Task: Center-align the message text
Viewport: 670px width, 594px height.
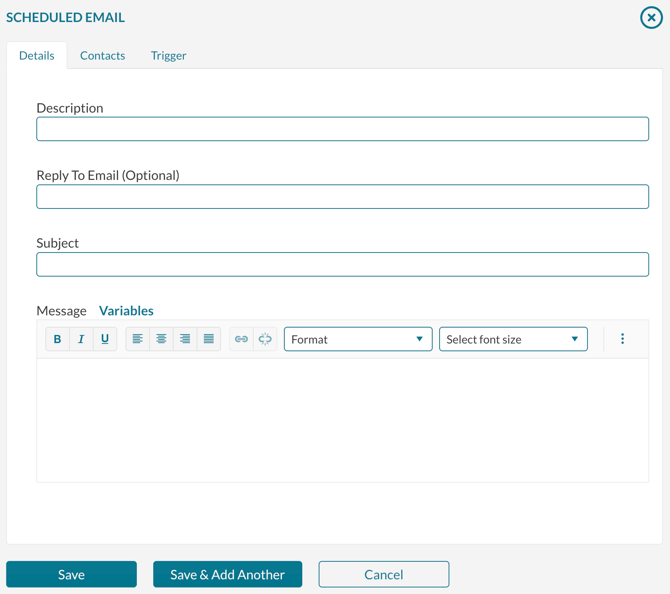Action: click(161, 339)
